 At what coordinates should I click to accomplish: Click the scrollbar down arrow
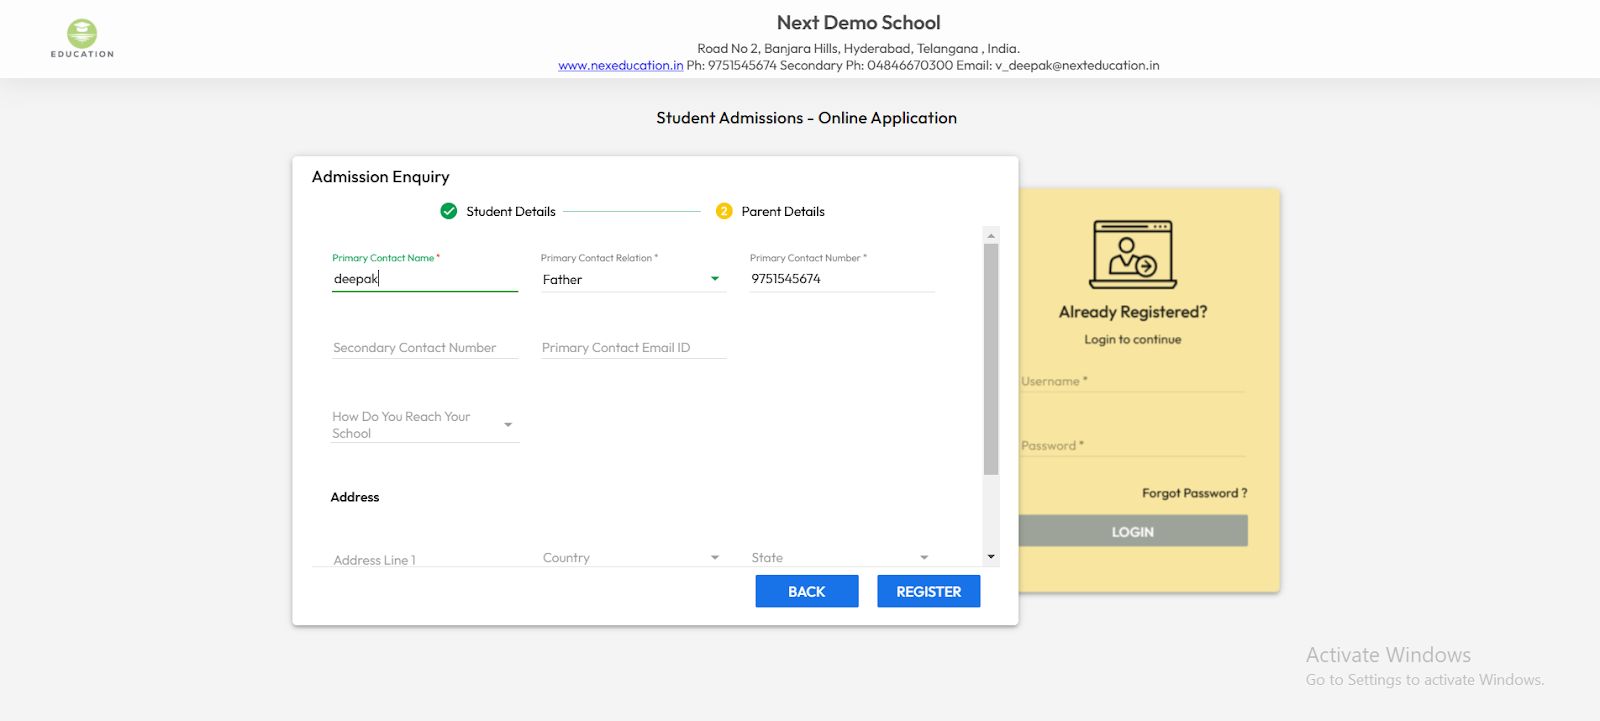tap(991, 556)
